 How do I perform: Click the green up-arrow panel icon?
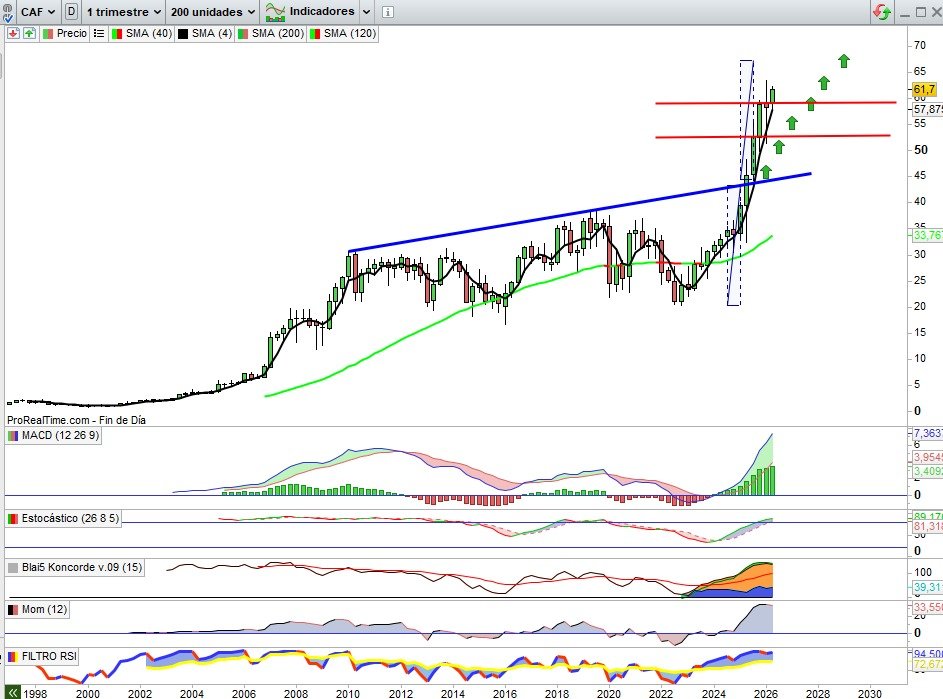pos(29,34)
